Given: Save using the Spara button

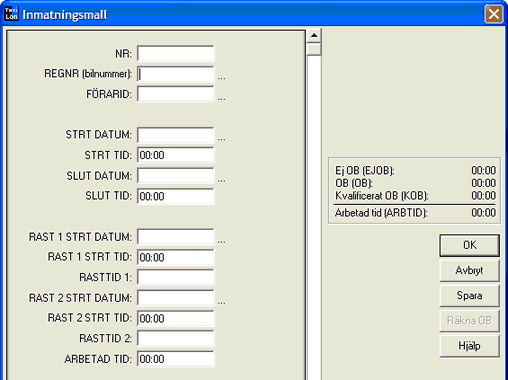Looking at the screenshot, I should 469,295.
